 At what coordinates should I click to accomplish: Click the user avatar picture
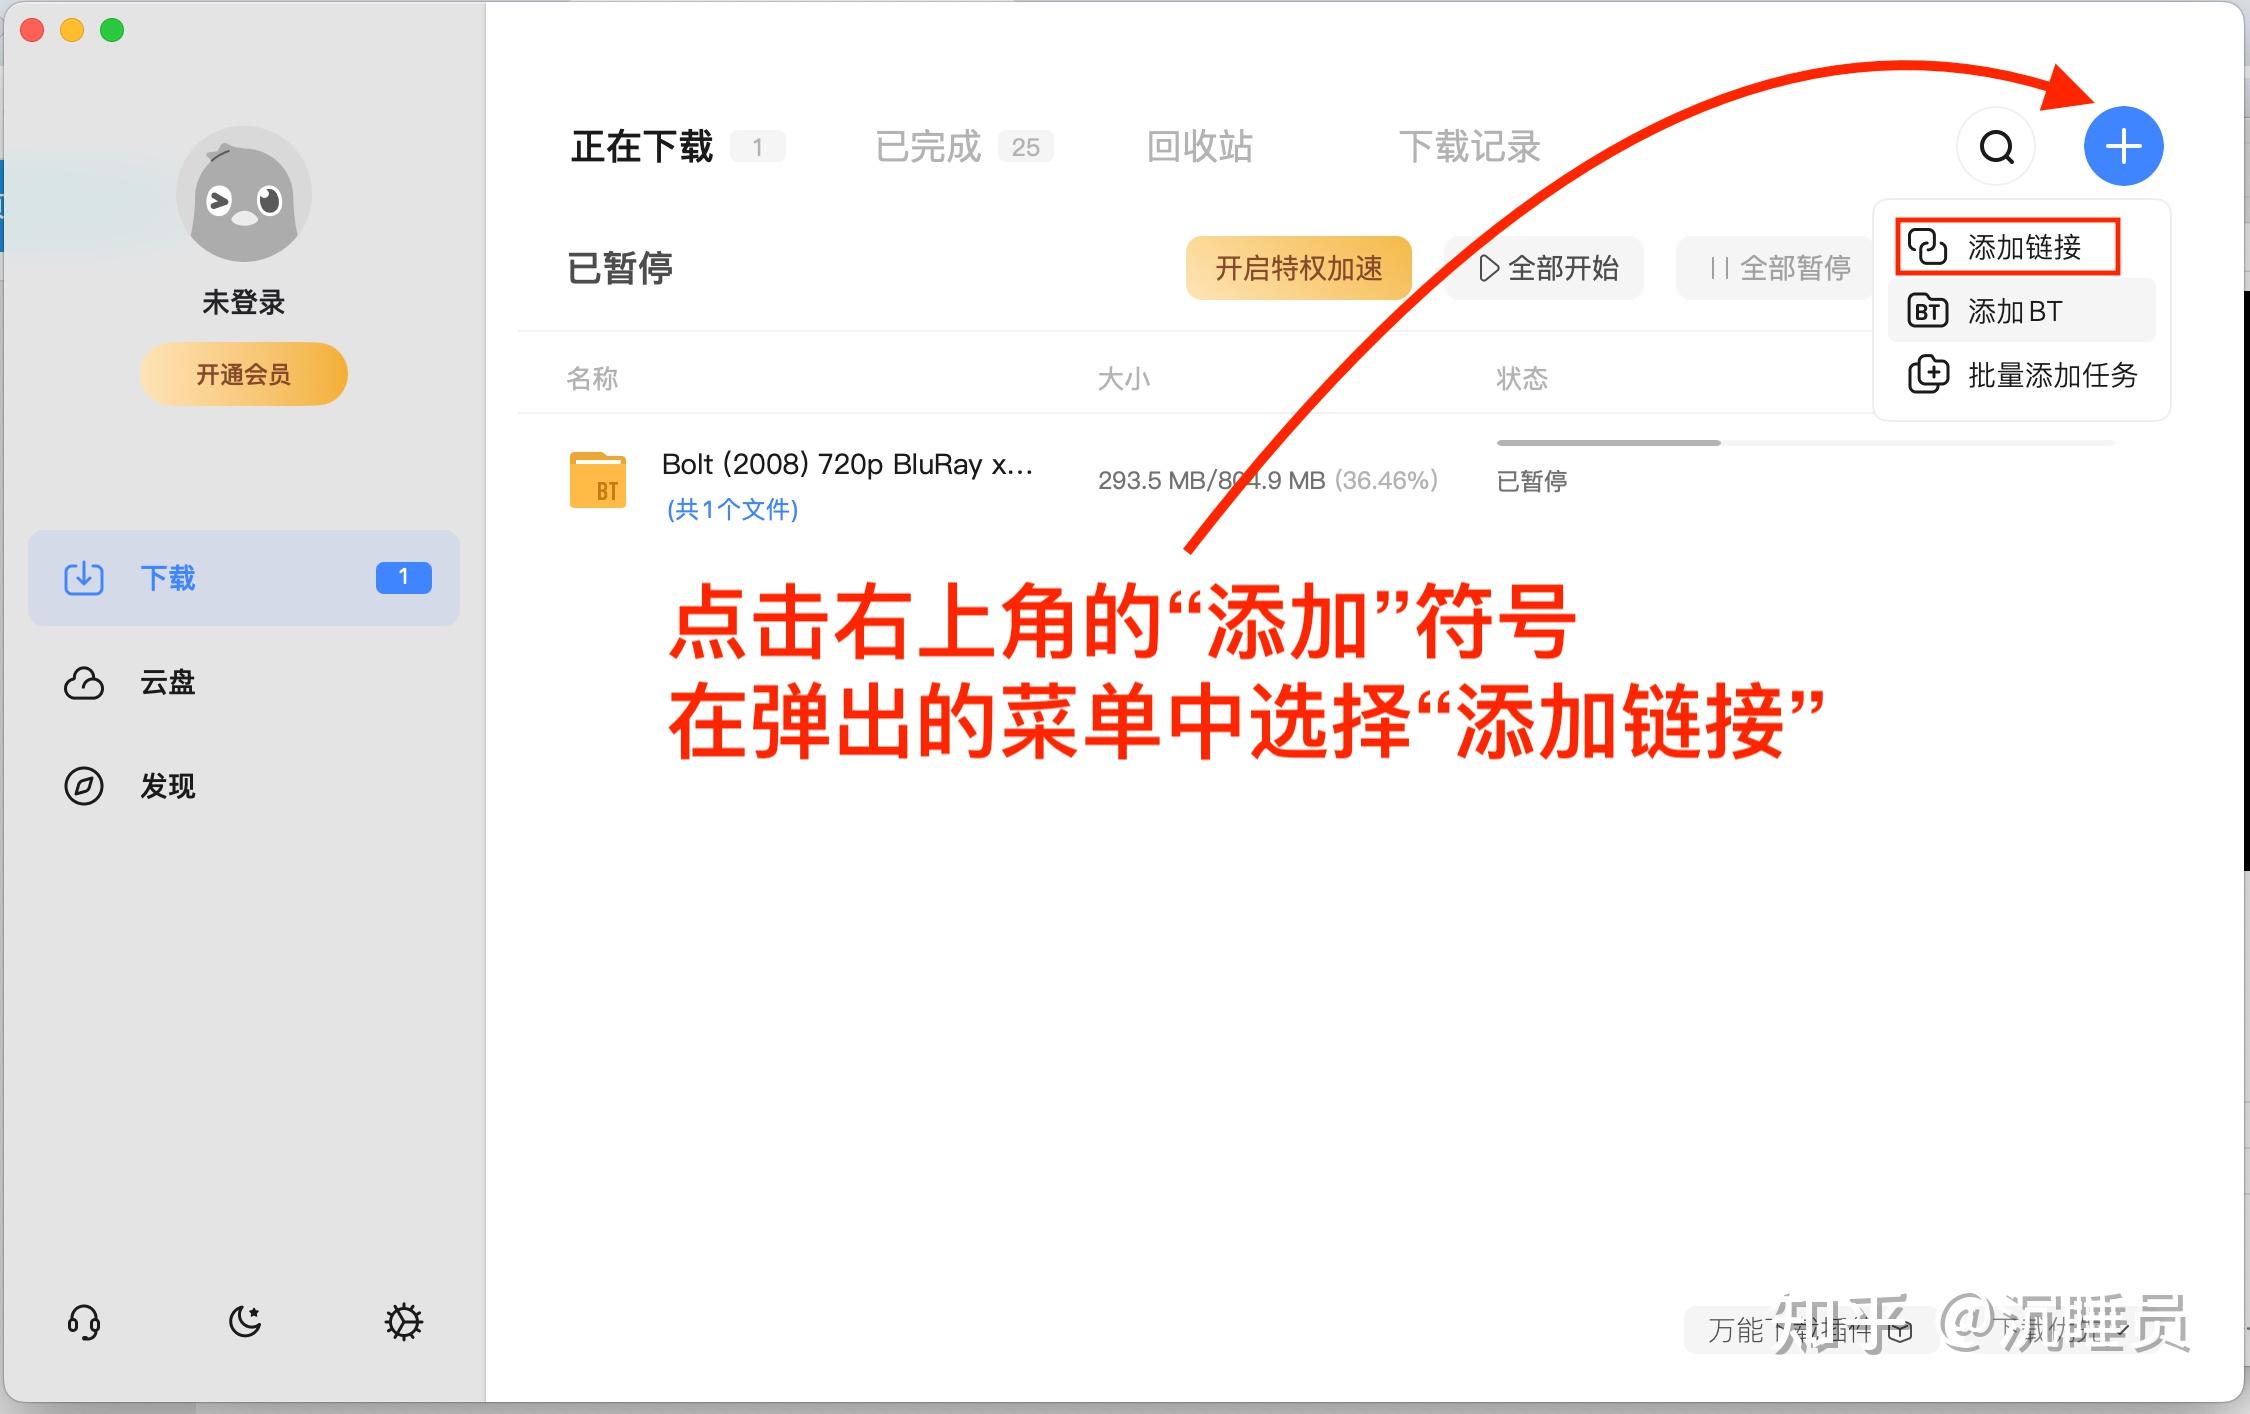[x=244, y=194]
